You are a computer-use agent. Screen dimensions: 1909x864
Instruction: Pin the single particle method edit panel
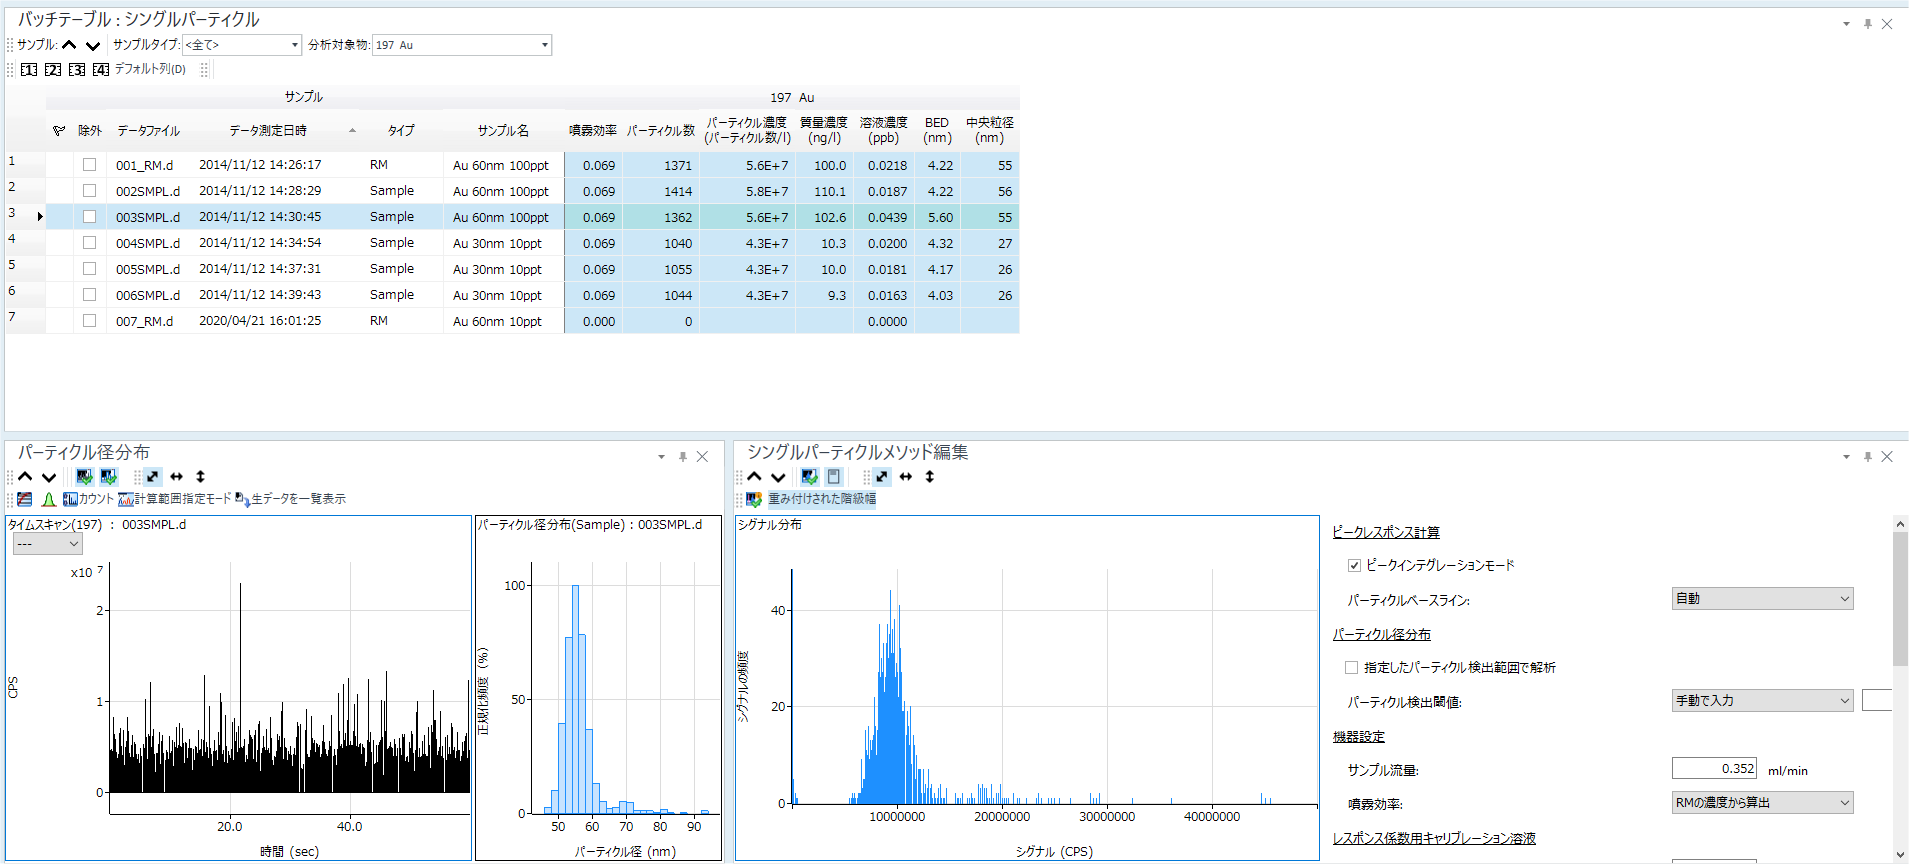[1867, 457]
